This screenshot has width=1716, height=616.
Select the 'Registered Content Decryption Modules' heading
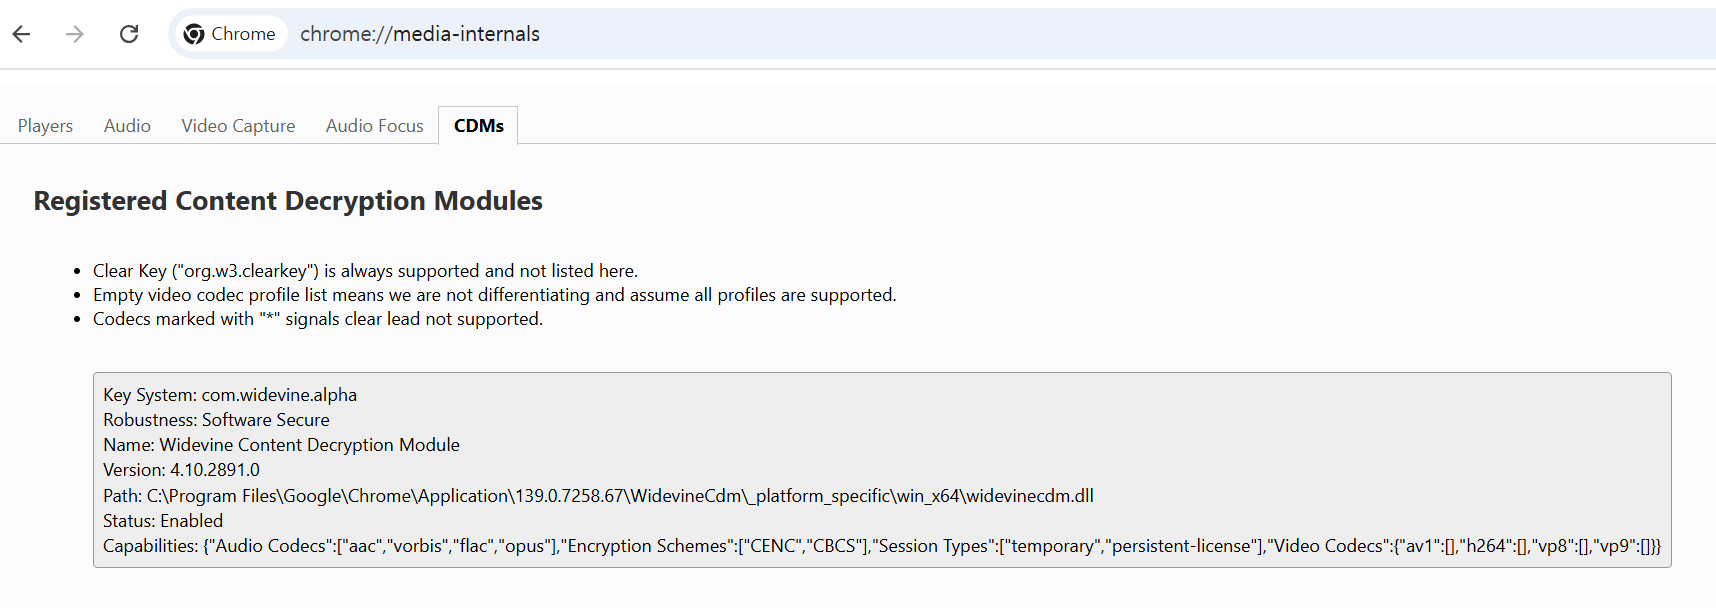pyautogui.click(x=288, y=201)
